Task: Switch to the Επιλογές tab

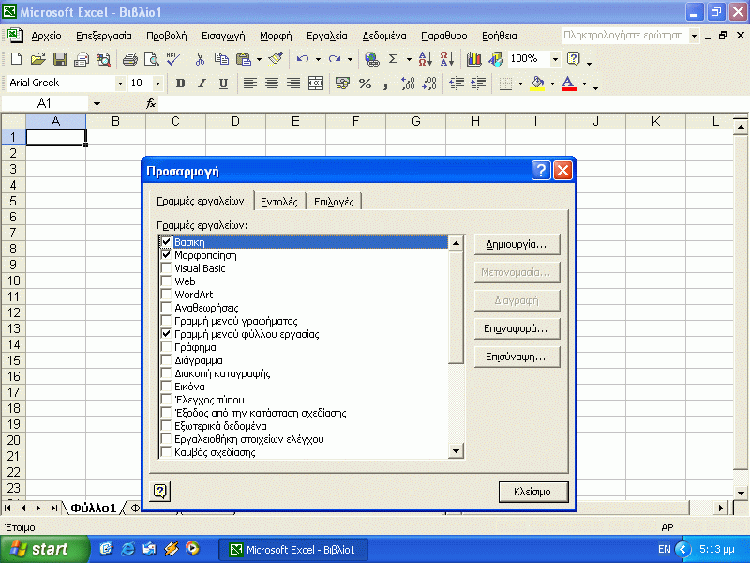Action: [333, 202]
